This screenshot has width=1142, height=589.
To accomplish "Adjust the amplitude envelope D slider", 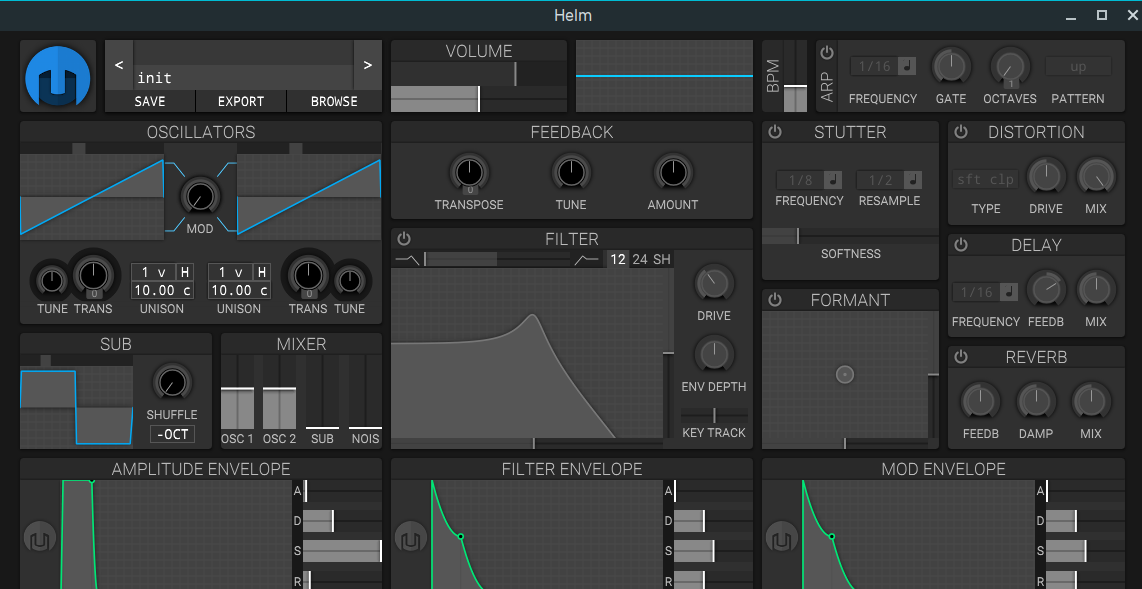I will 342,521.
